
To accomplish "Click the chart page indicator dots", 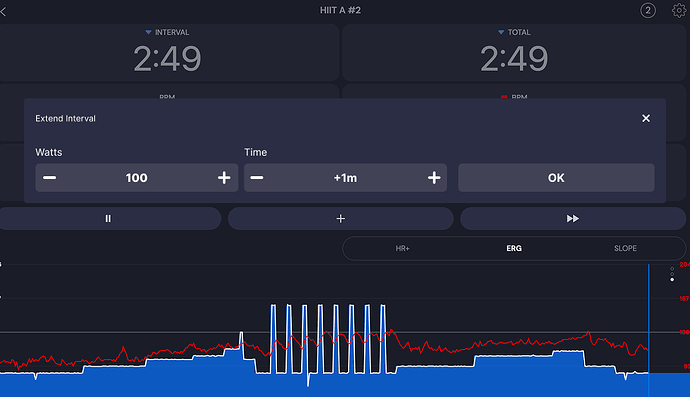I will 672,274.
